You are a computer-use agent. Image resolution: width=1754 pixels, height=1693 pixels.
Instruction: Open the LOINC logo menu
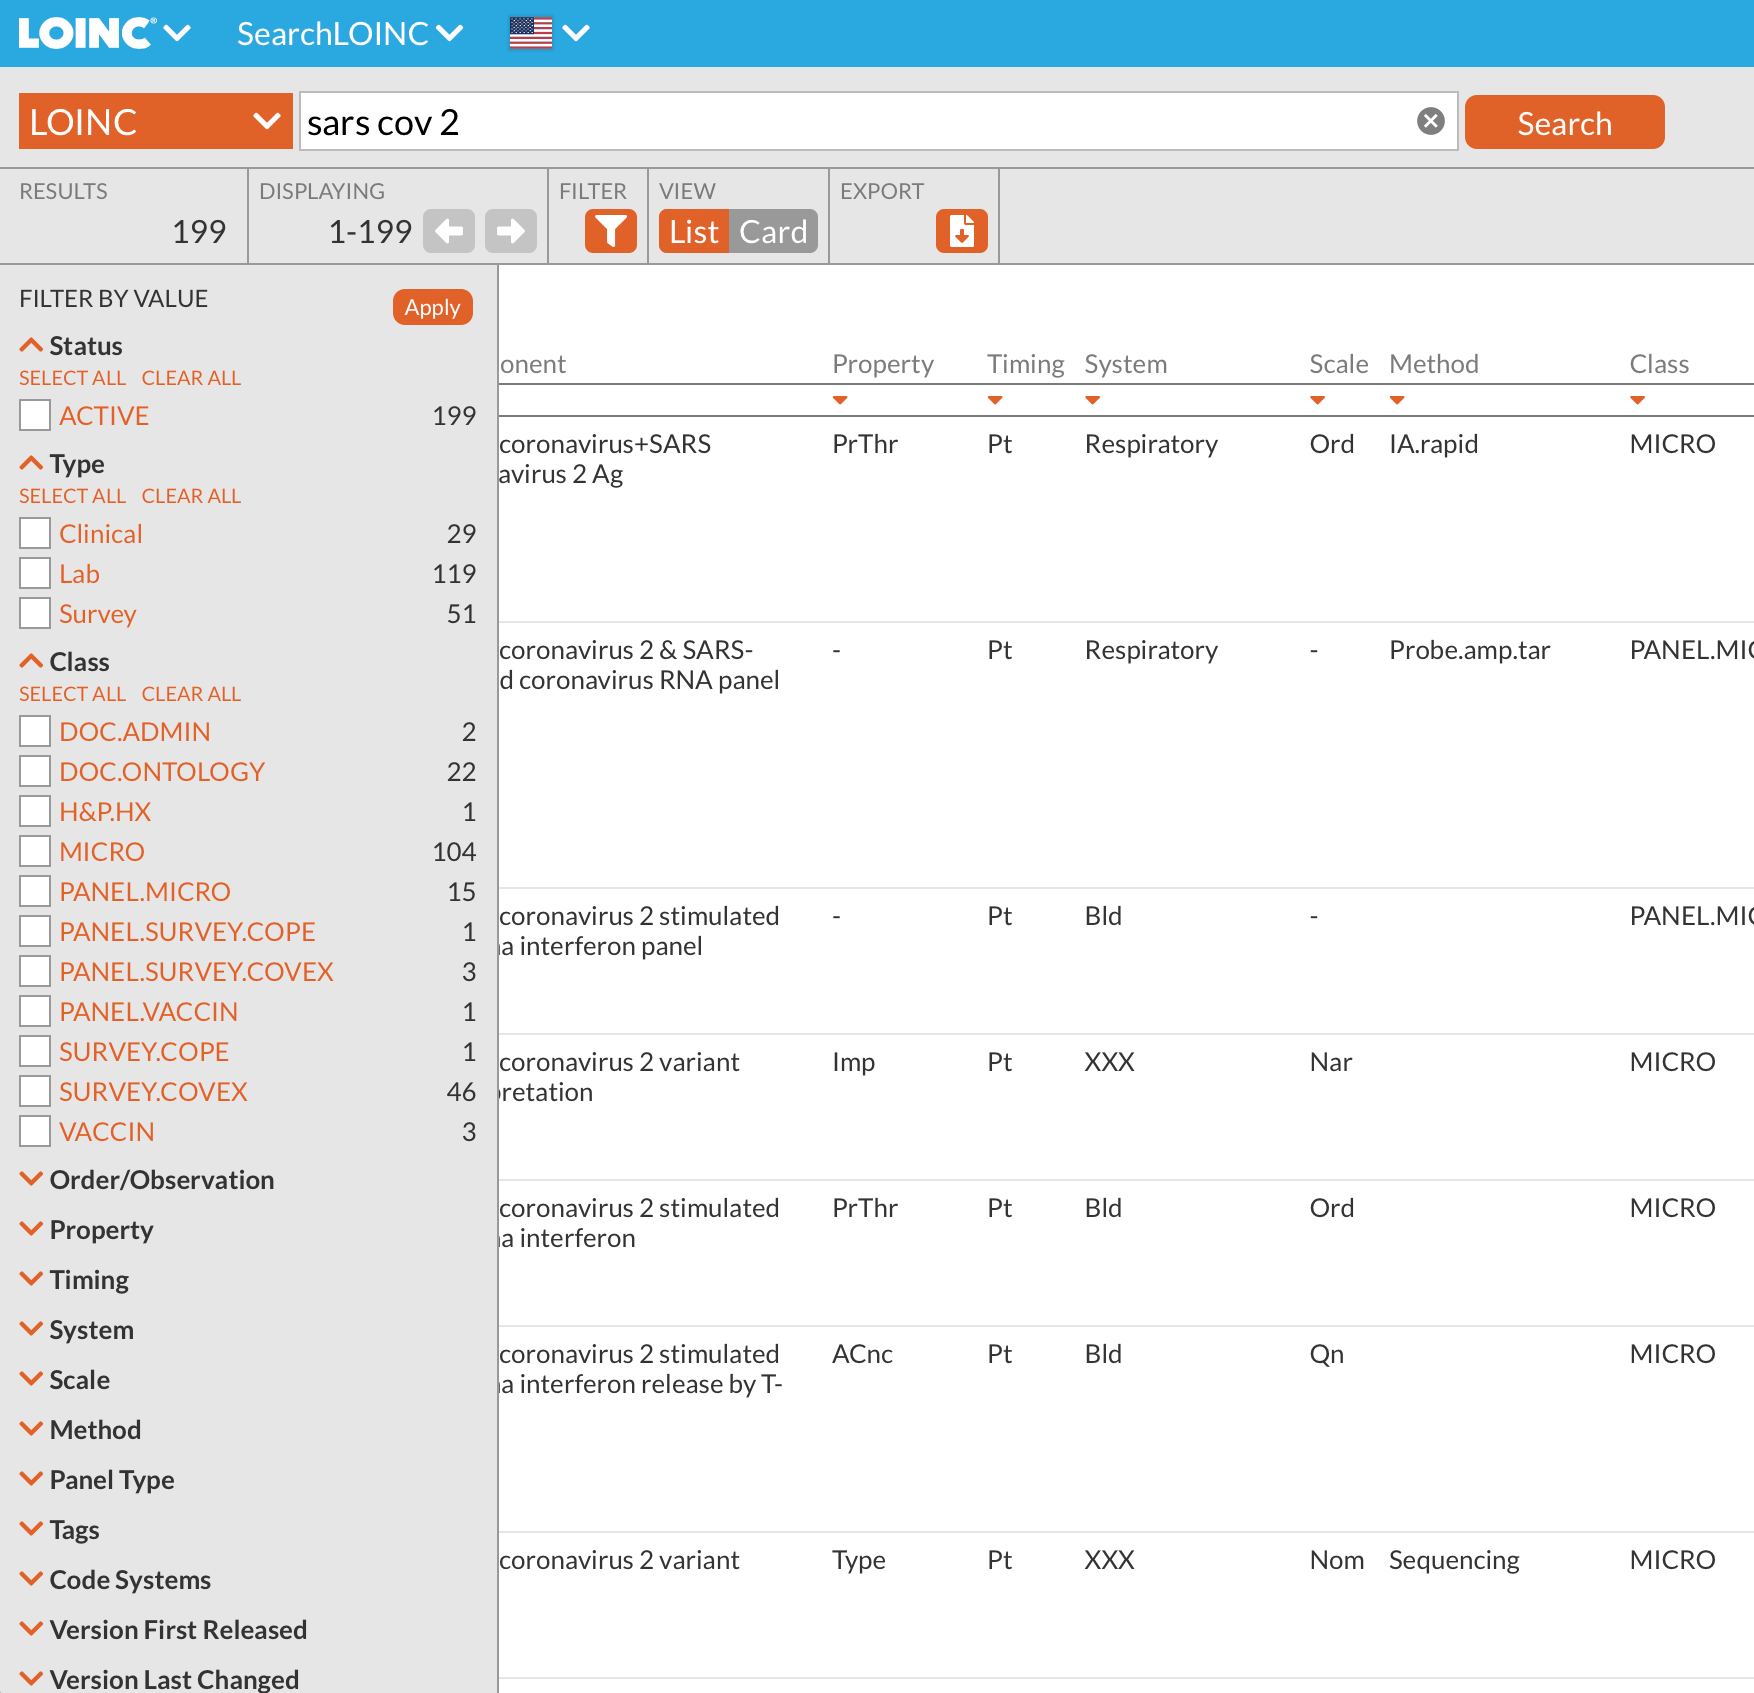(x=105, y=33)
